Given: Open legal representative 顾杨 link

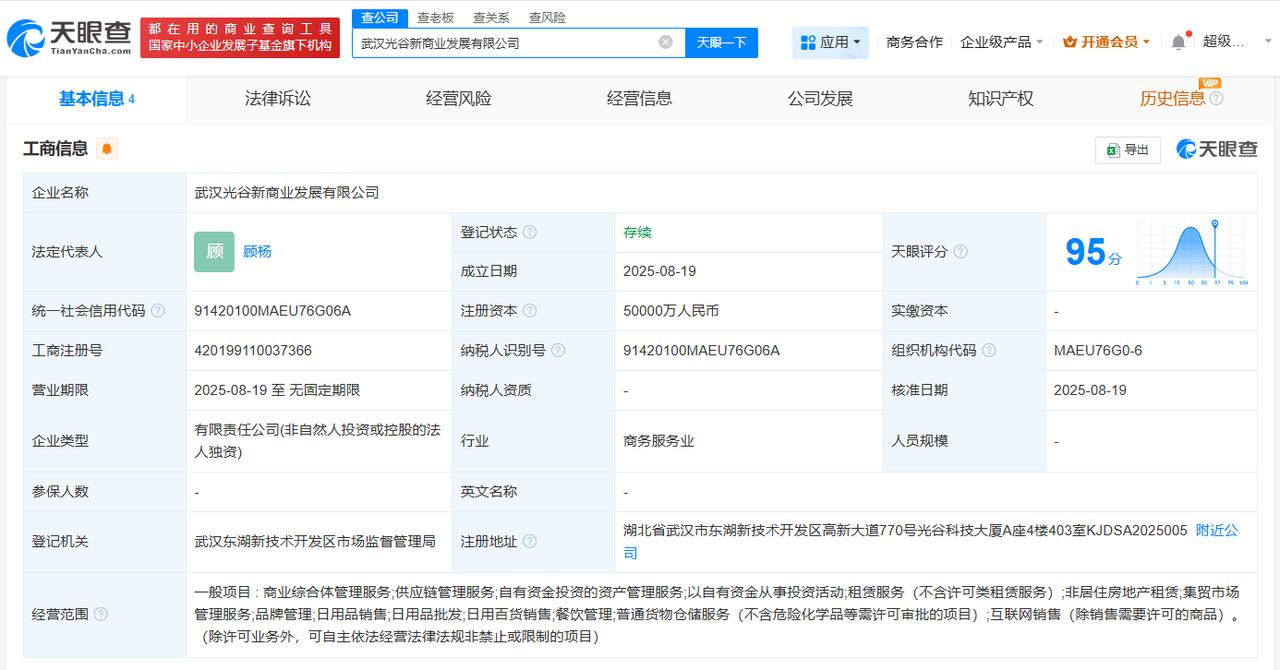Looking at the screenshot, I should [257, 251].
